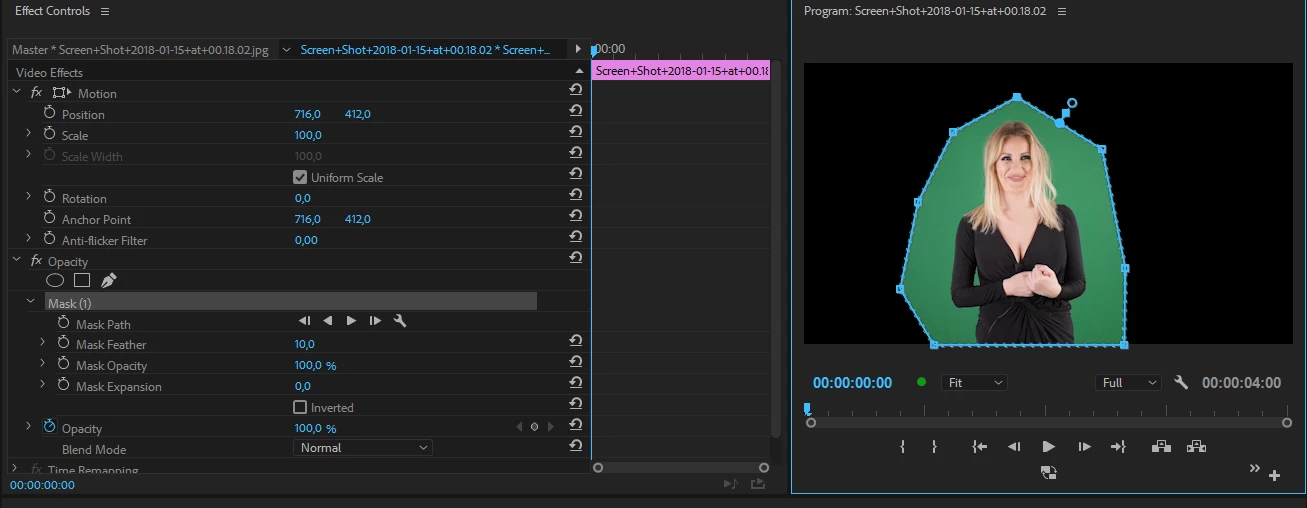Play the Program monitor
1307x508 pixels.
pyautogui.click(x=1048, y=447)
